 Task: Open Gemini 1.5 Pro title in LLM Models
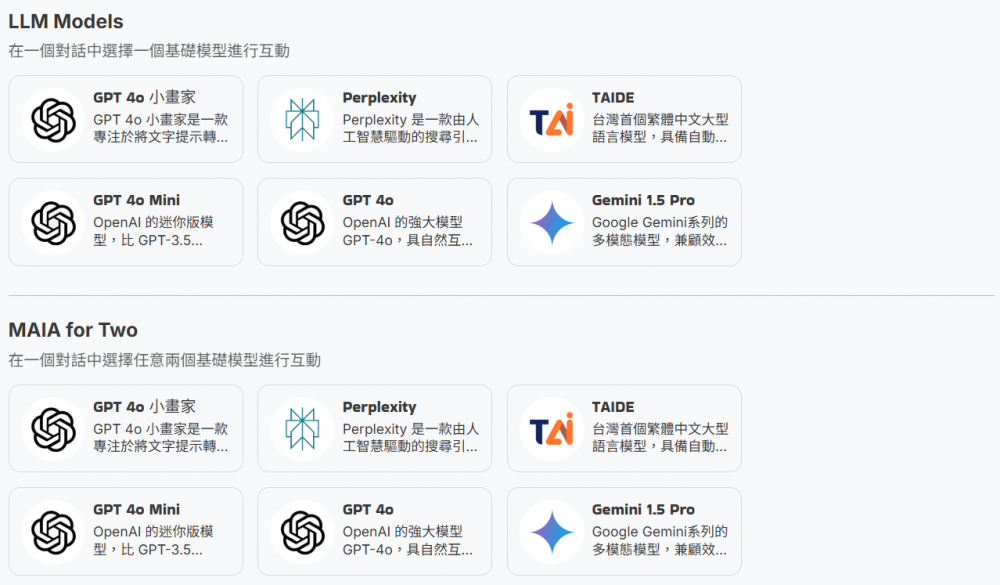643,200
